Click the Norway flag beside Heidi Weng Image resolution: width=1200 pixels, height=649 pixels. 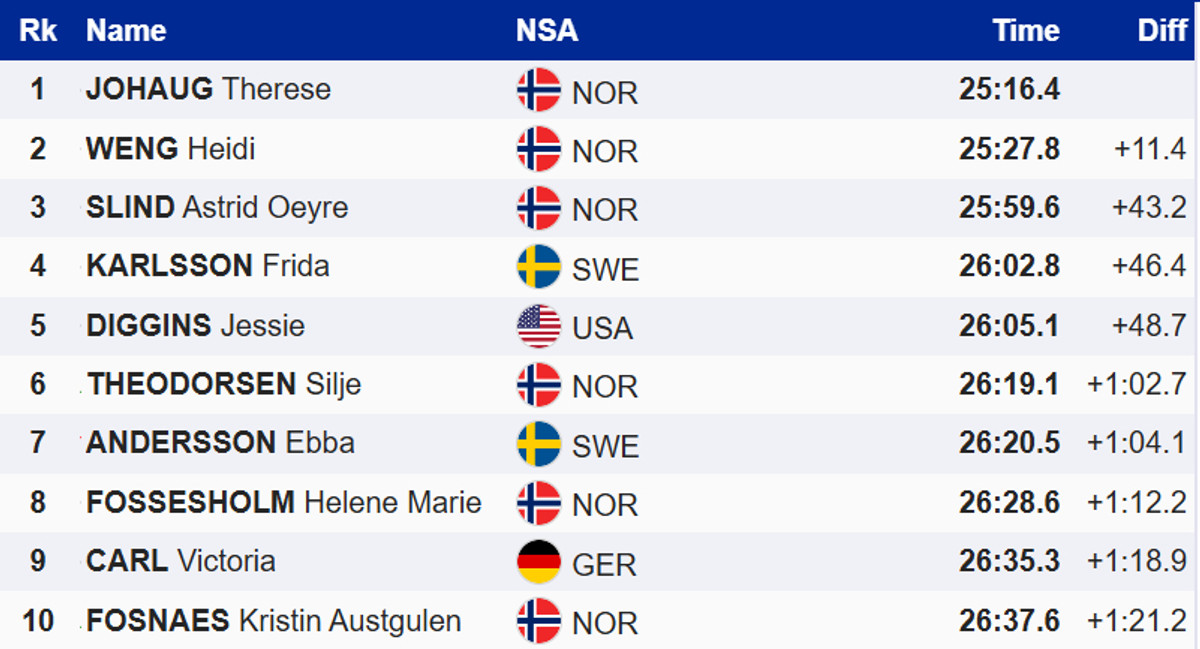pos(538,149)
